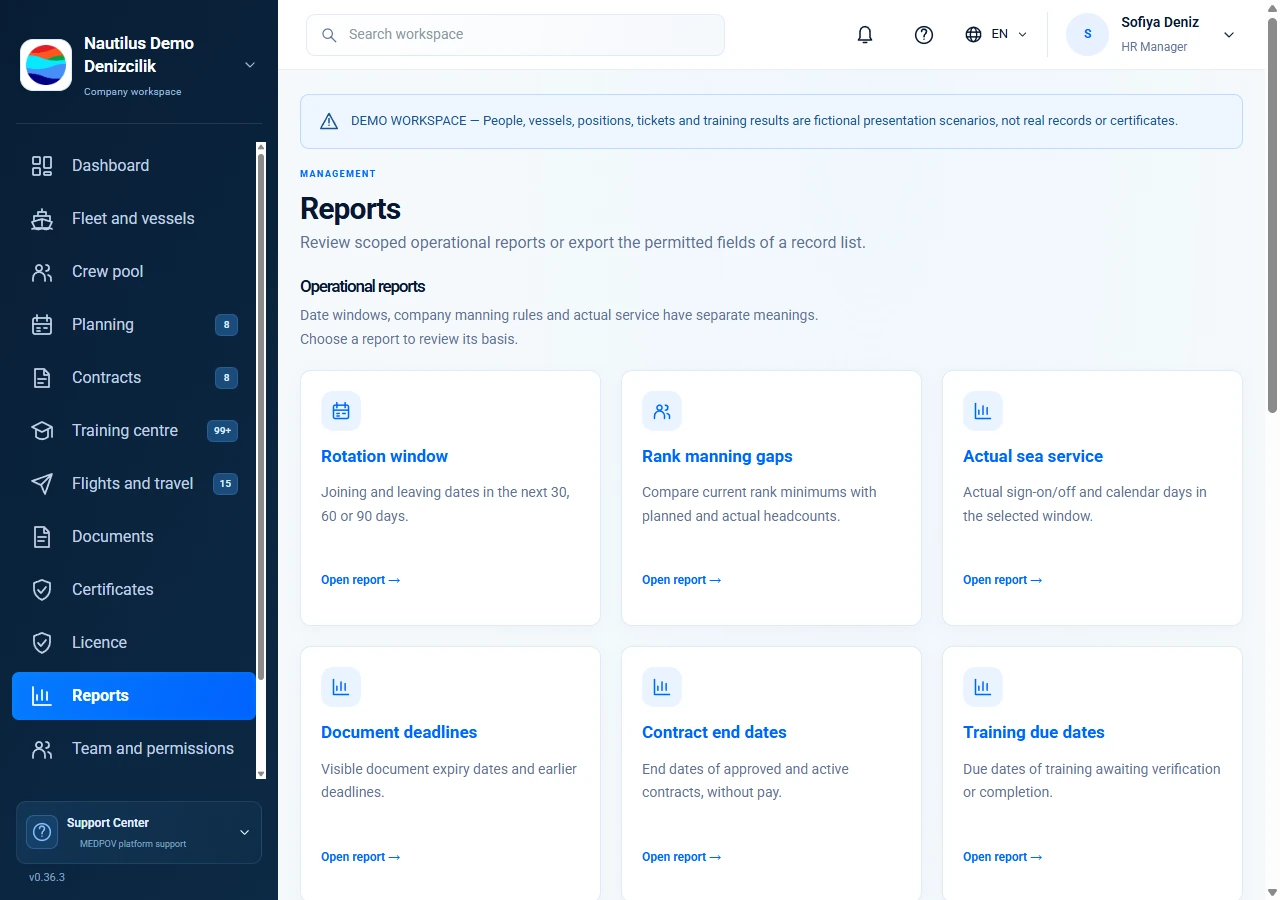
Task: Open report link for Actual sea service
Action: point(1002,580)
